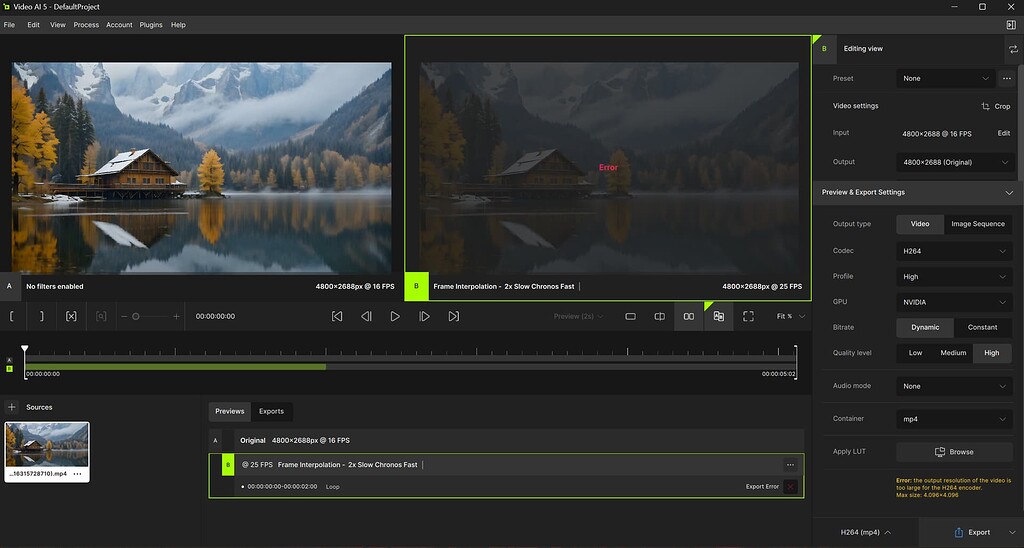The image size is (1024, 548).
Task: Open the Codec H264 dropdown
Action: click(x=954, y=251)
